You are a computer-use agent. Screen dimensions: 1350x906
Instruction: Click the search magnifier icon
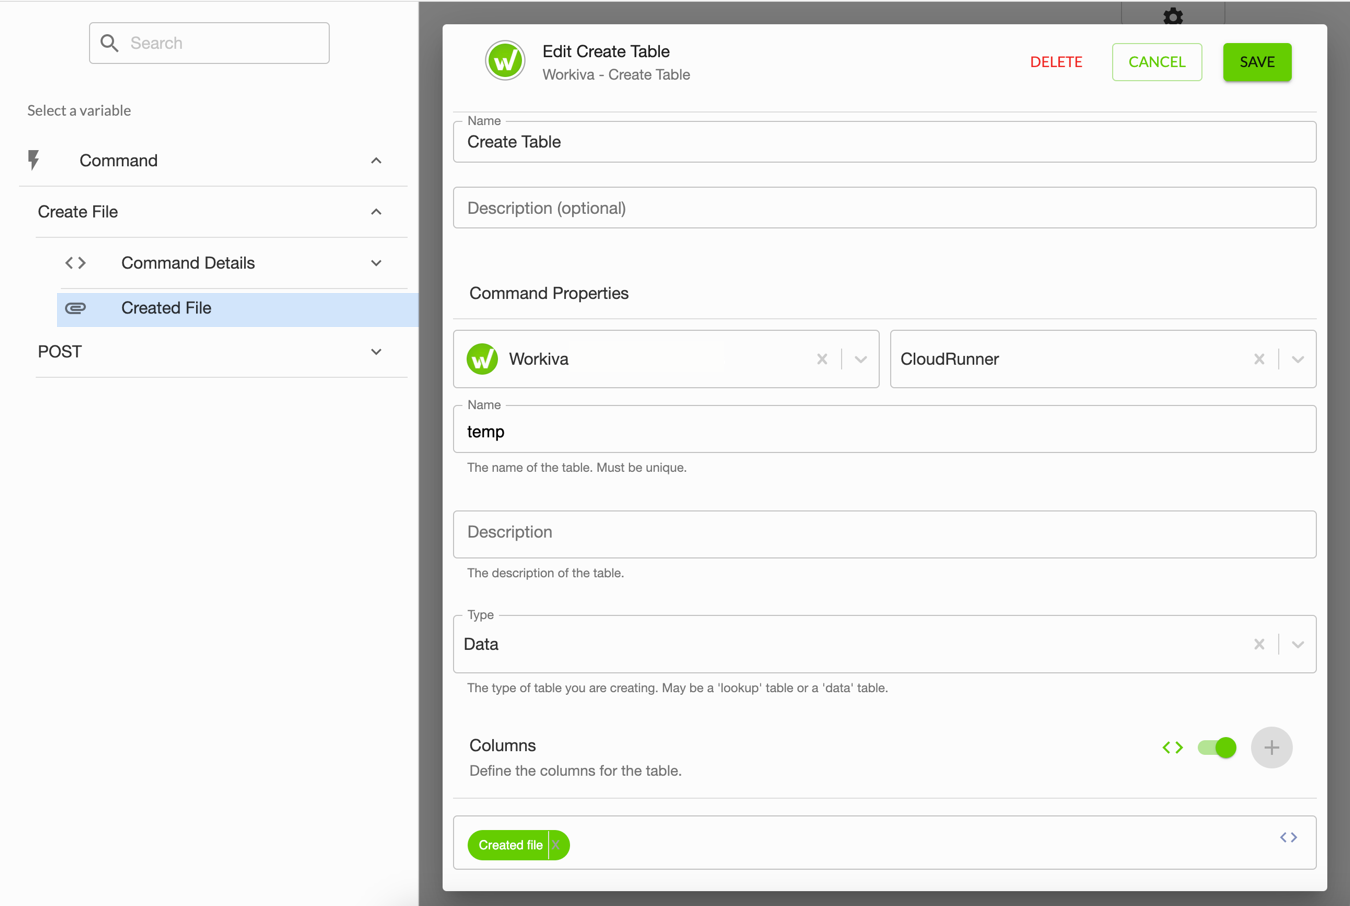pyautogui.click(x=110, y=43)
